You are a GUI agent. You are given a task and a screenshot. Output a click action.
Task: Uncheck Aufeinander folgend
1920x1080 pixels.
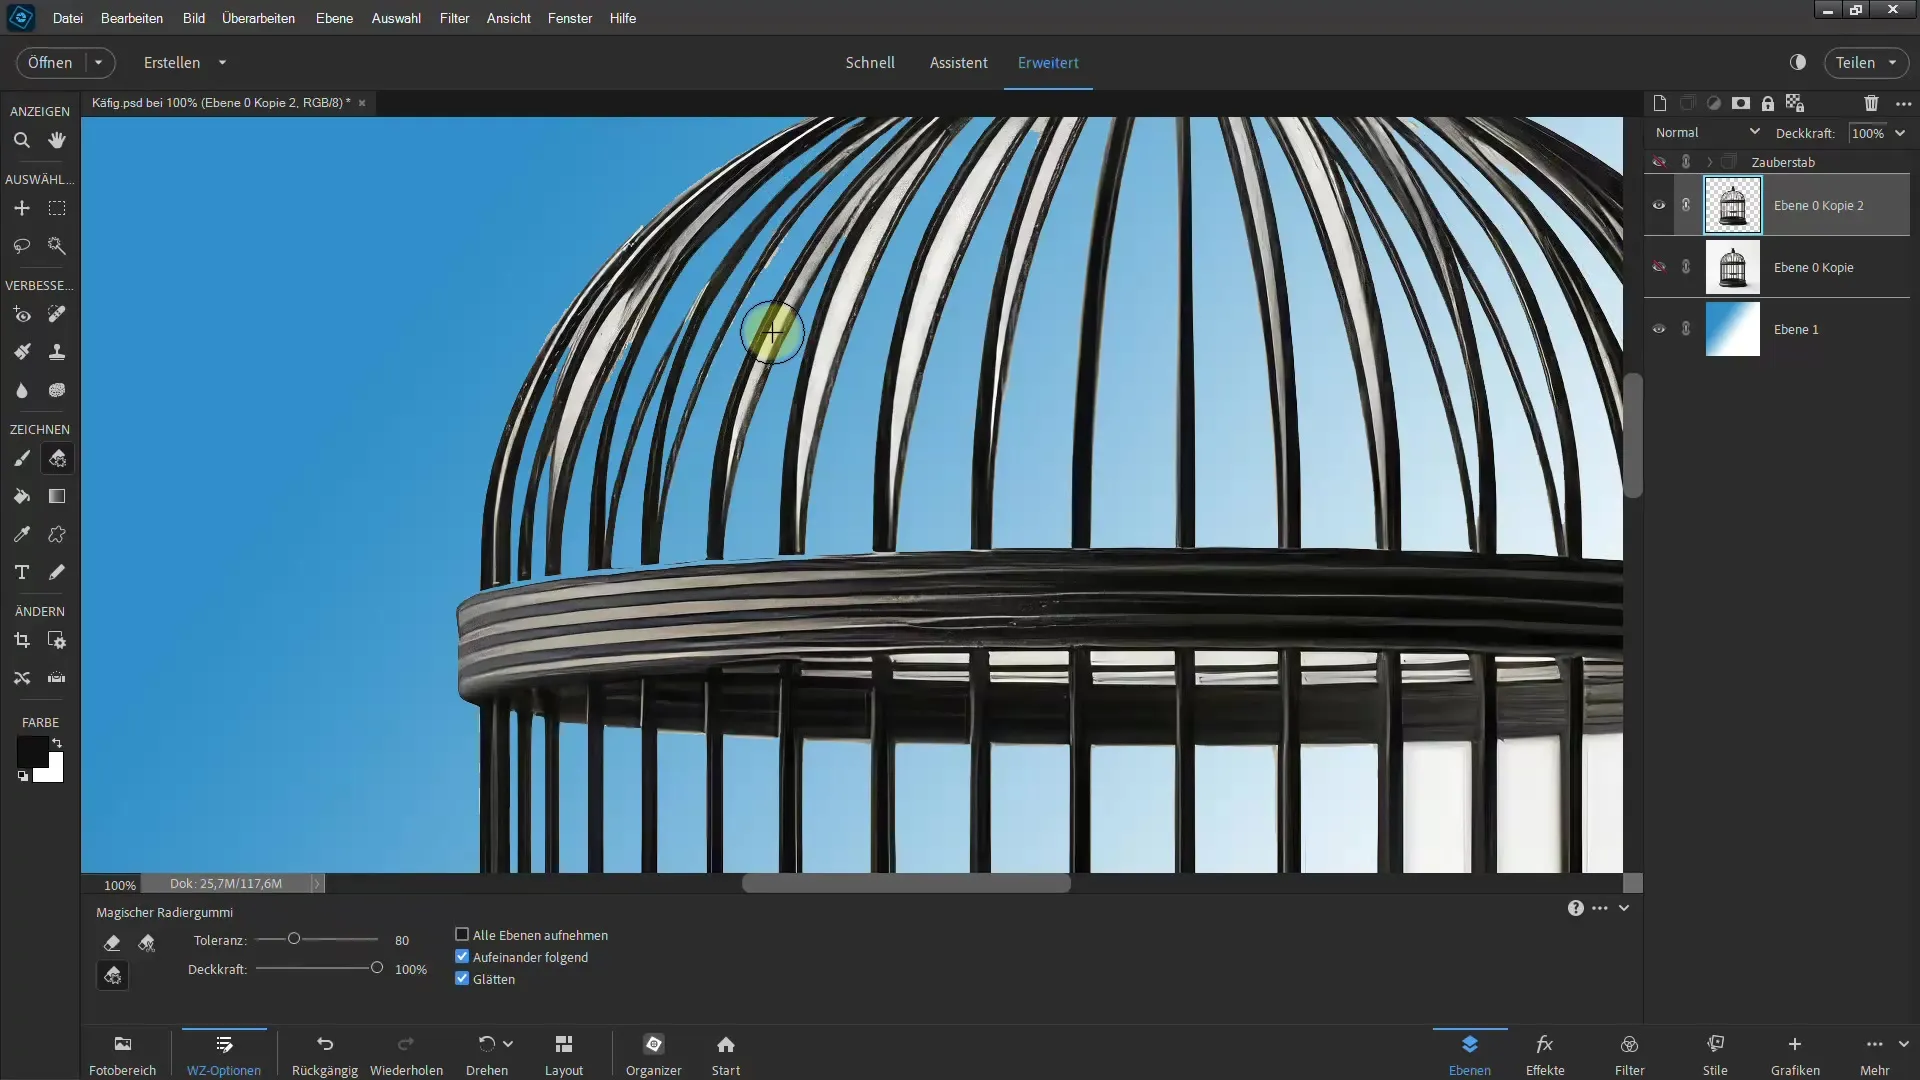coord(462,956)
